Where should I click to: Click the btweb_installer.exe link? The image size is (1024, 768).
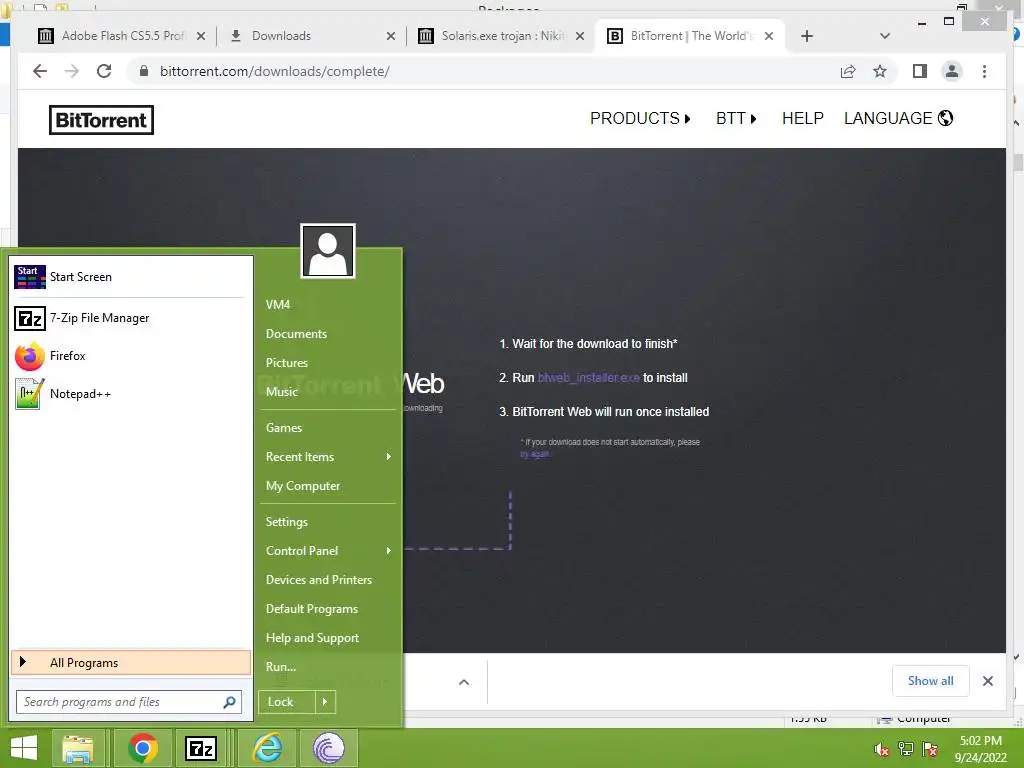pos(588,377)
